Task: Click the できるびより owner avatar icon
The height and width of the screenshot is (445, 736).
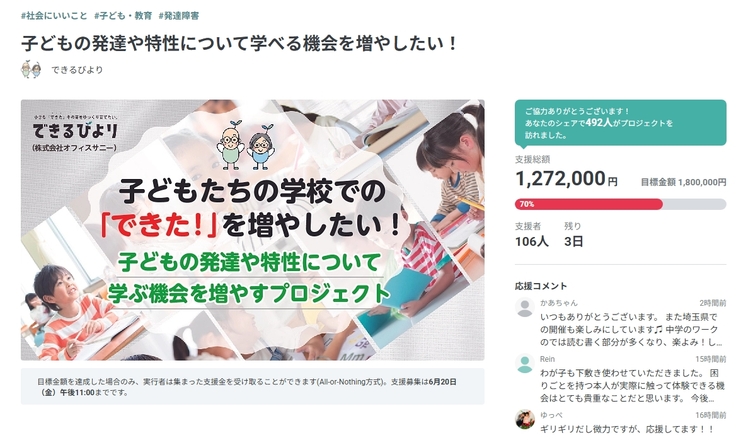Action: (x=31, y=69)
